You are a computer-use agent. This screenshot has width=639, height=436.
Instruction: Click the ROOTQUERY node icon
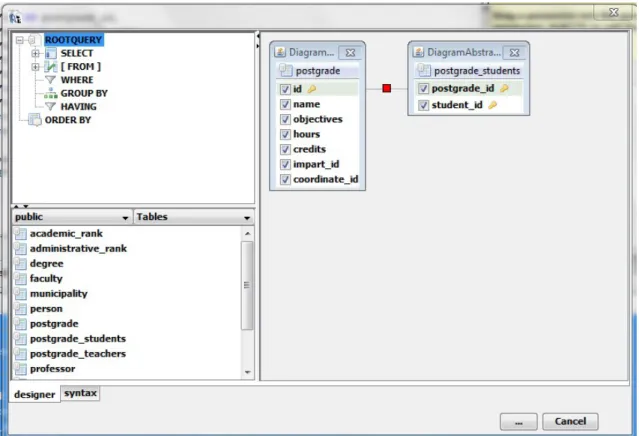[x=34, y=40]
